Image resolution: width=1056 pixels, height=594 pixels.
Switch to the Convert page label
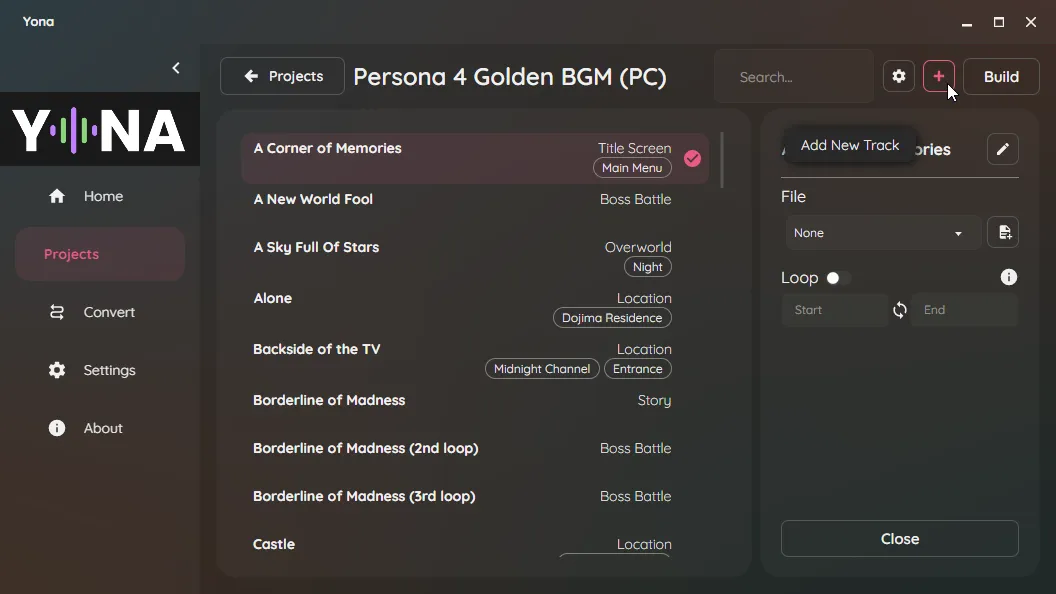coord(109,312)
